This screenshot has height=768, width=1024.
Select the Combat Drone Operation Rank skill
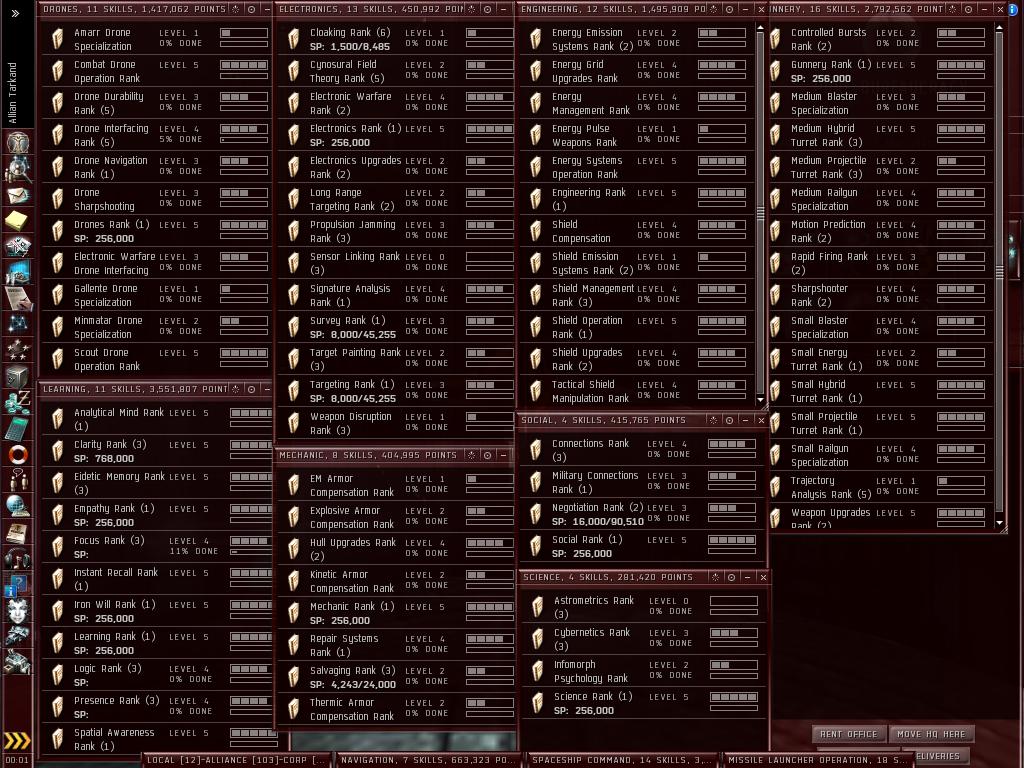pos(157,71)
